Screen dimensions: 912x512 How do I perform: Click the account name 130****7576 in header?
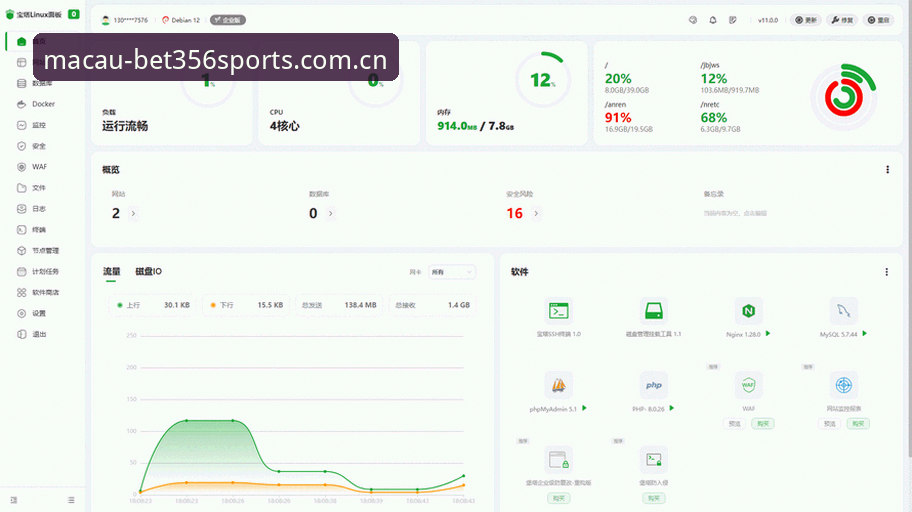click(130, 20)
